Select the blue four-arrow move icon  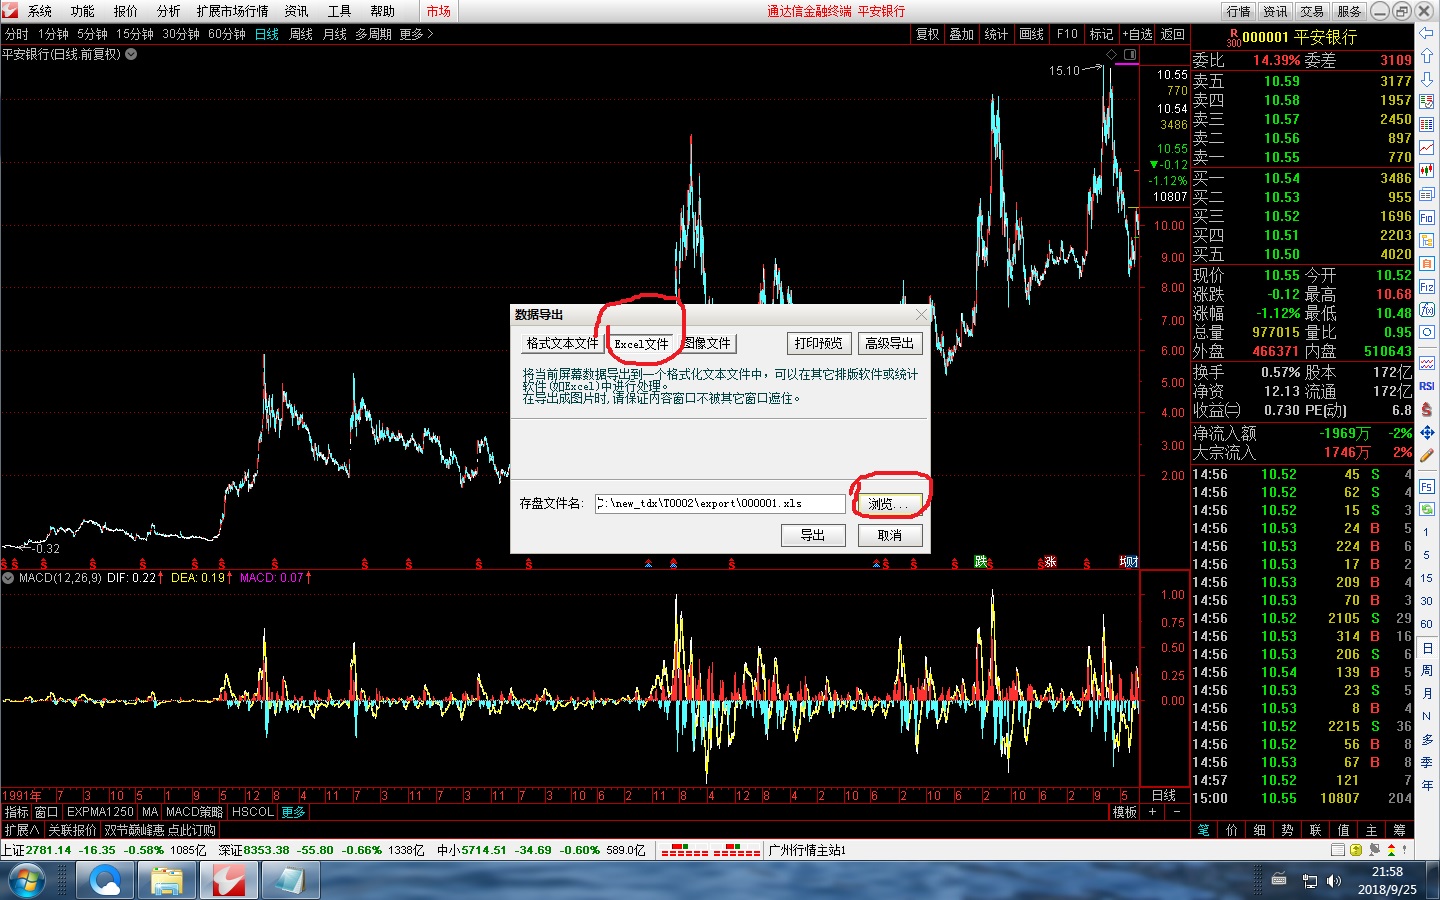1427,432
